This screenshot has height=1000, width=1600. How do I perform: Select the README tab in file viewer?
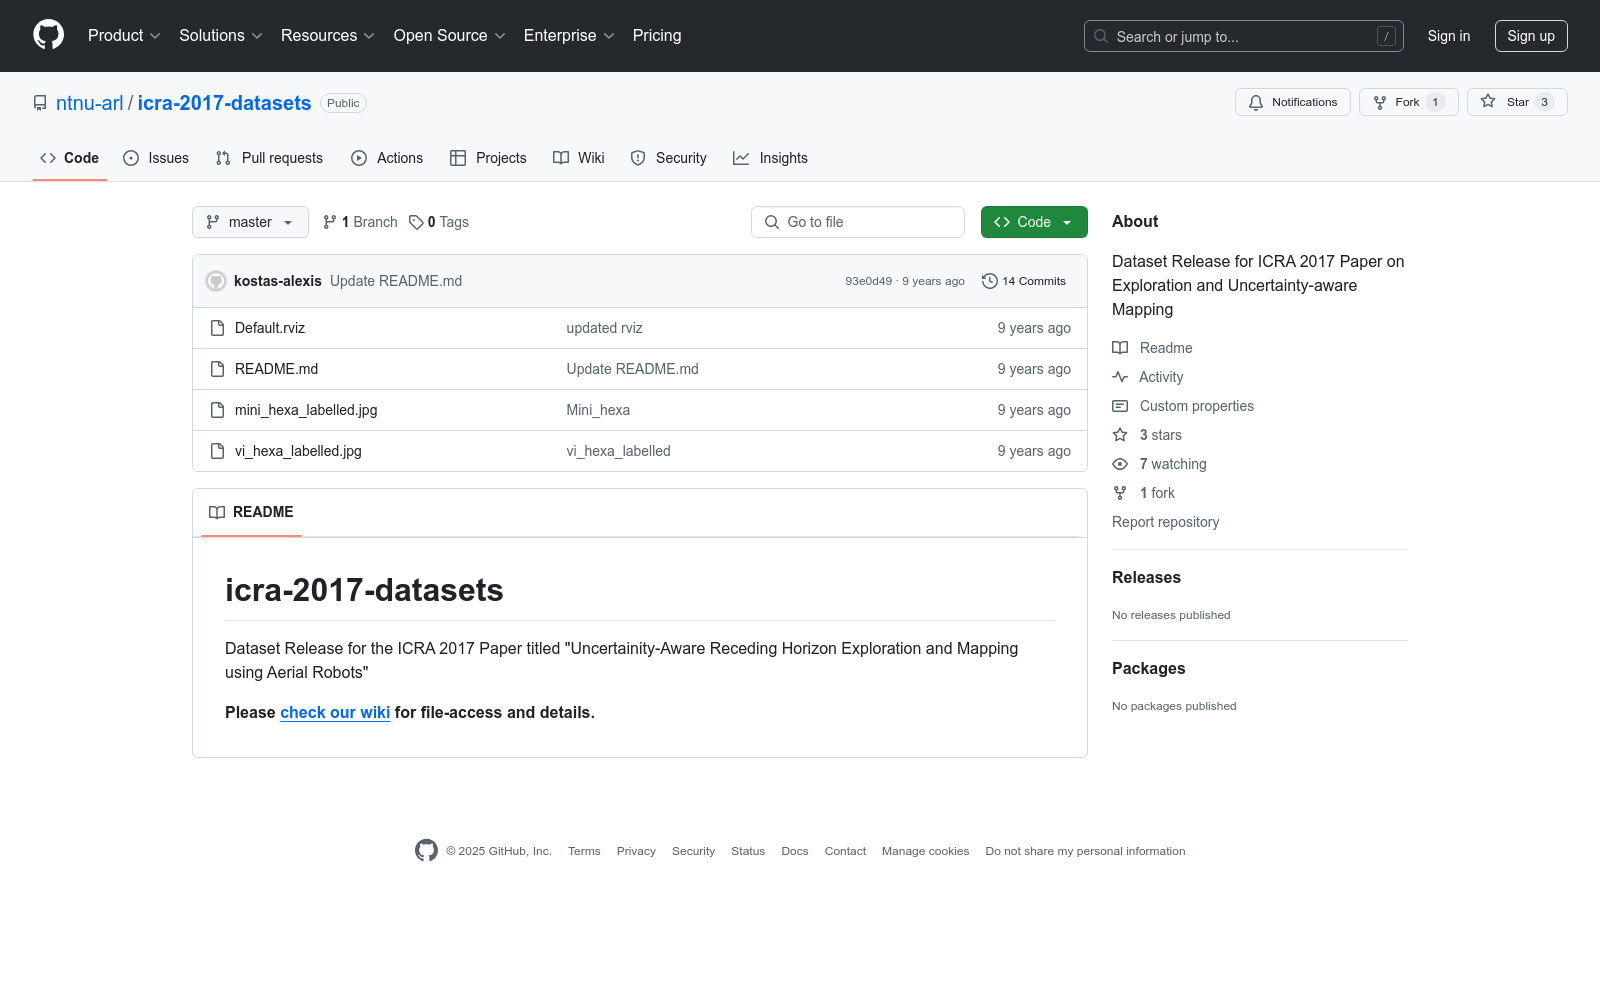coord(251,512)
